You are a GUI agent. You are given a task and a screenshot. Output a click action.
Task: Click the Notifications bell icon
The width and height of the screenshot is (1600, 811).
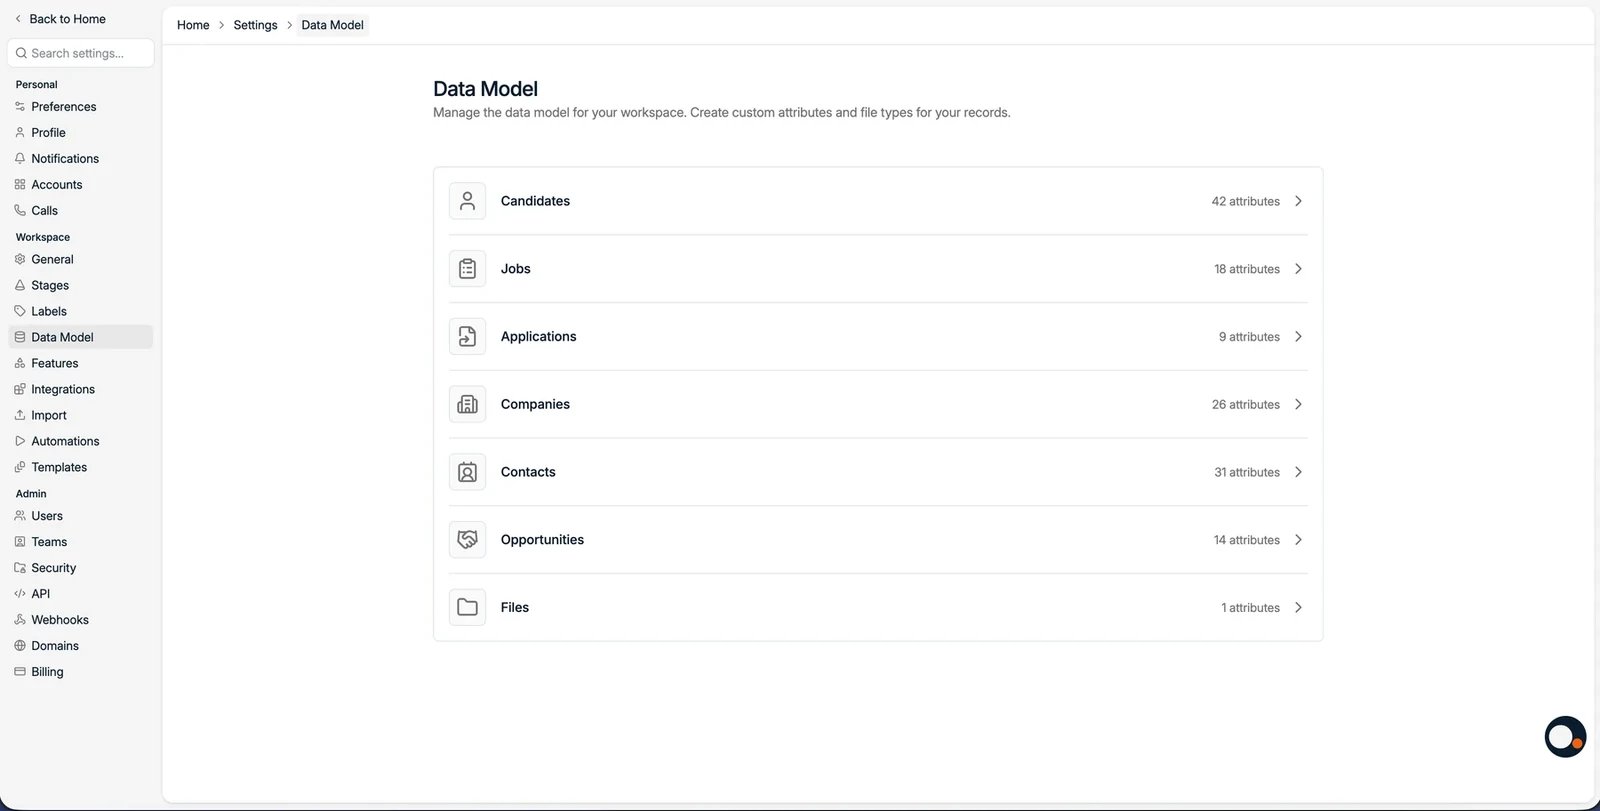(20, 158)
